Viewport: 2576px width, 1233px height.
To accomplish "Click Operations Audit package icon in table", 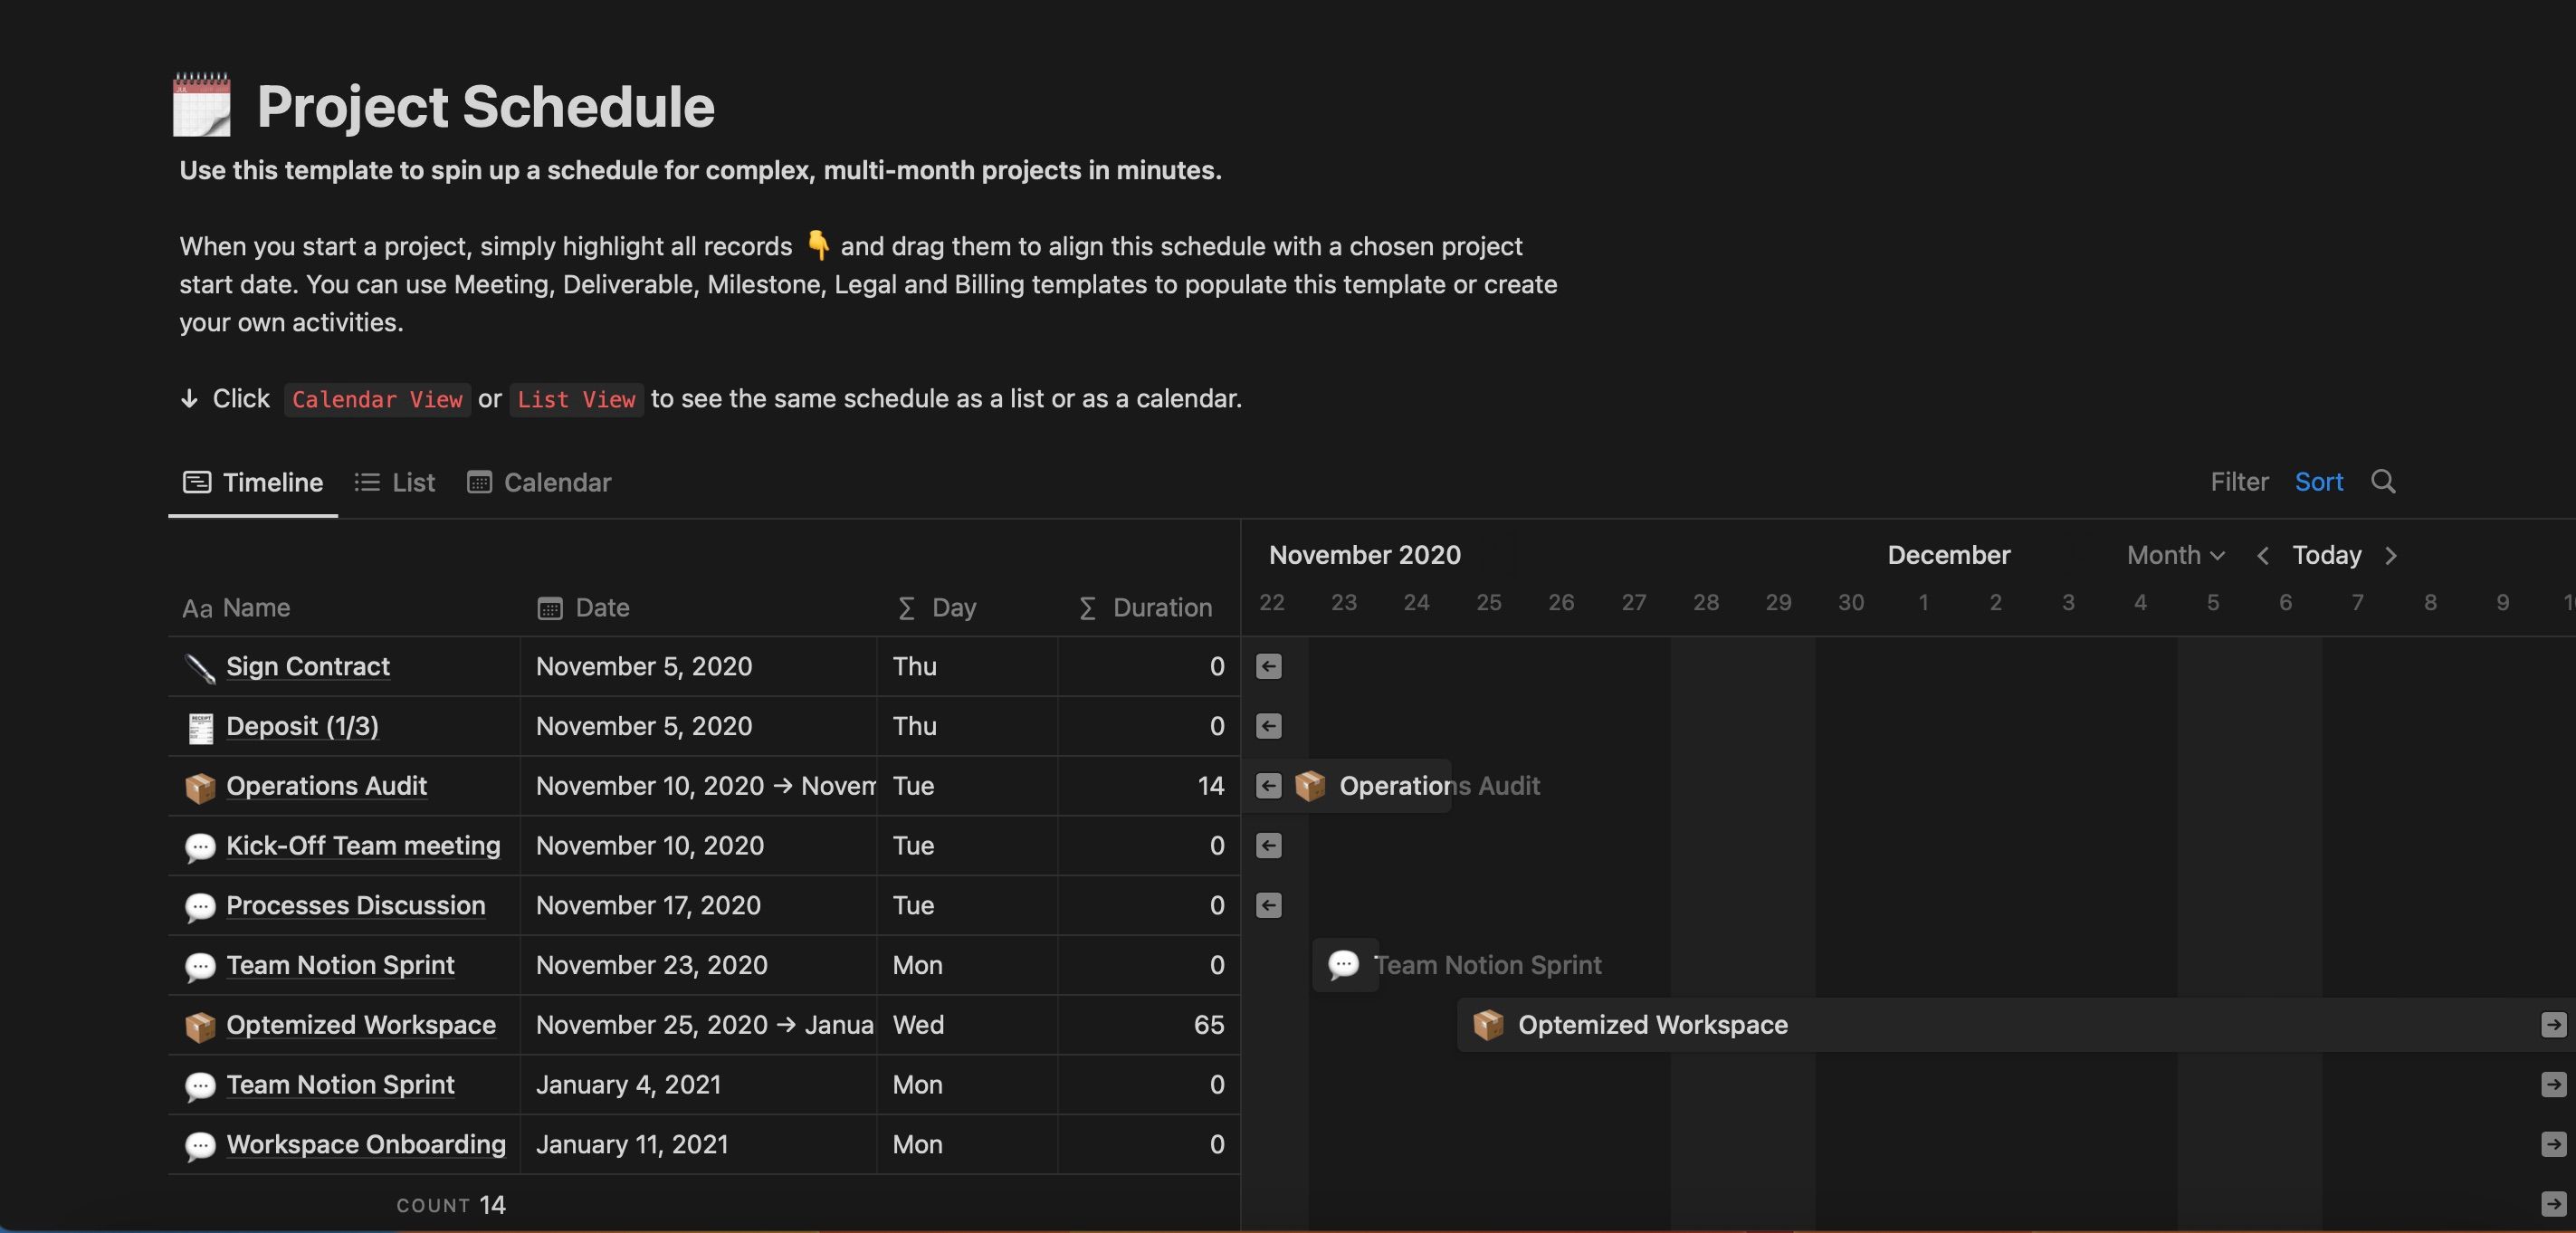I will [x=200, y=787].
